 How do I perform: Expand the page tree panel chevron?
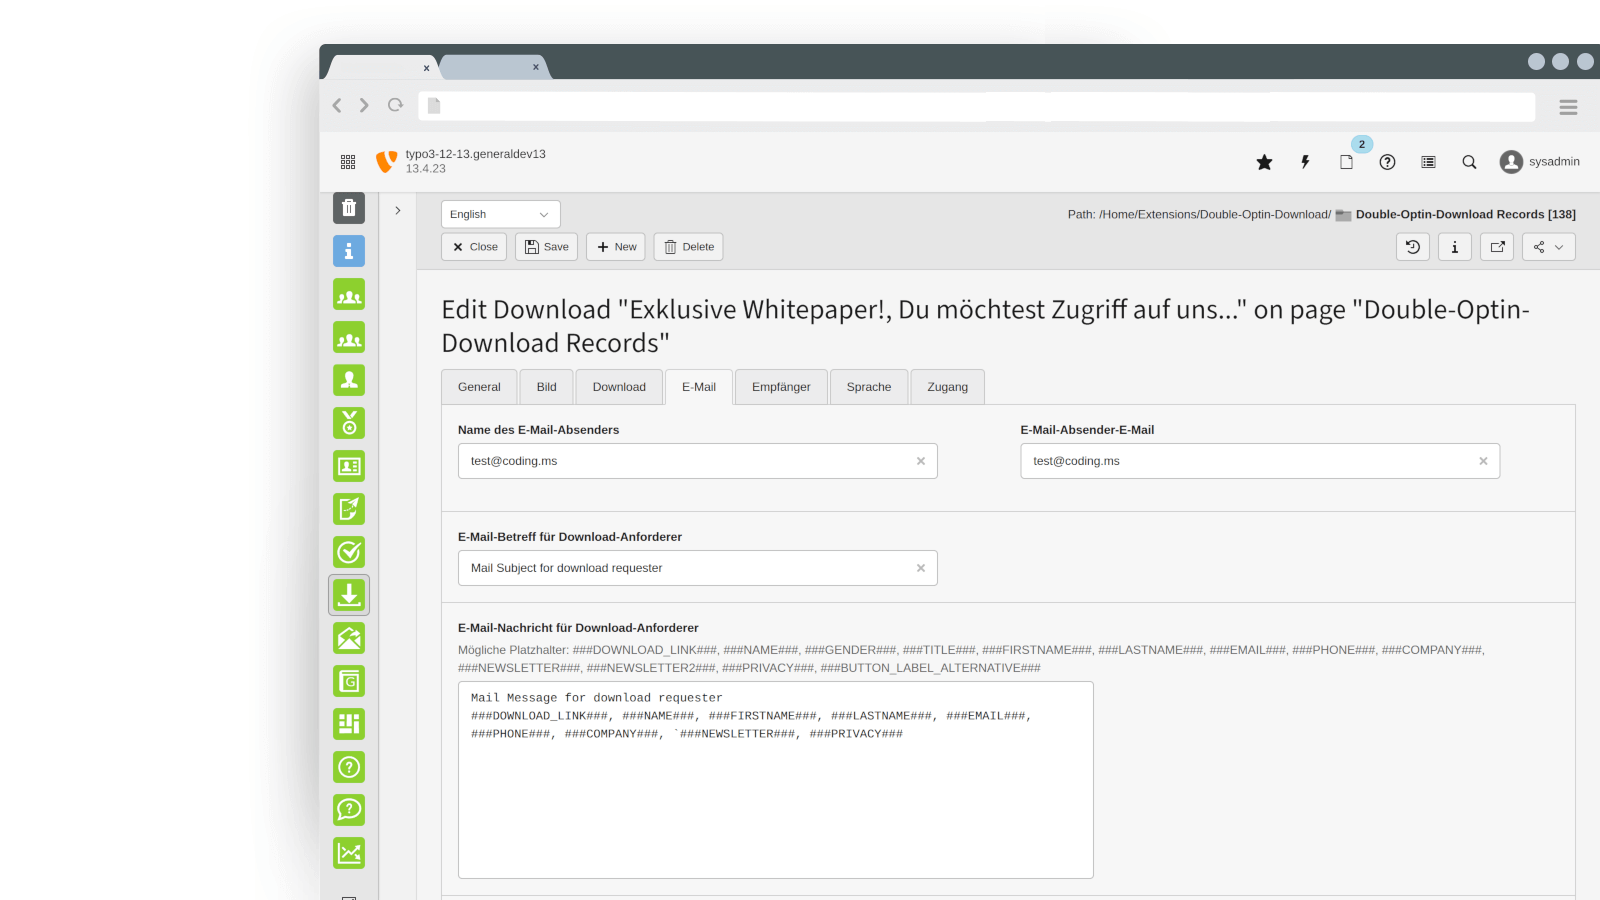pos(398,211)
